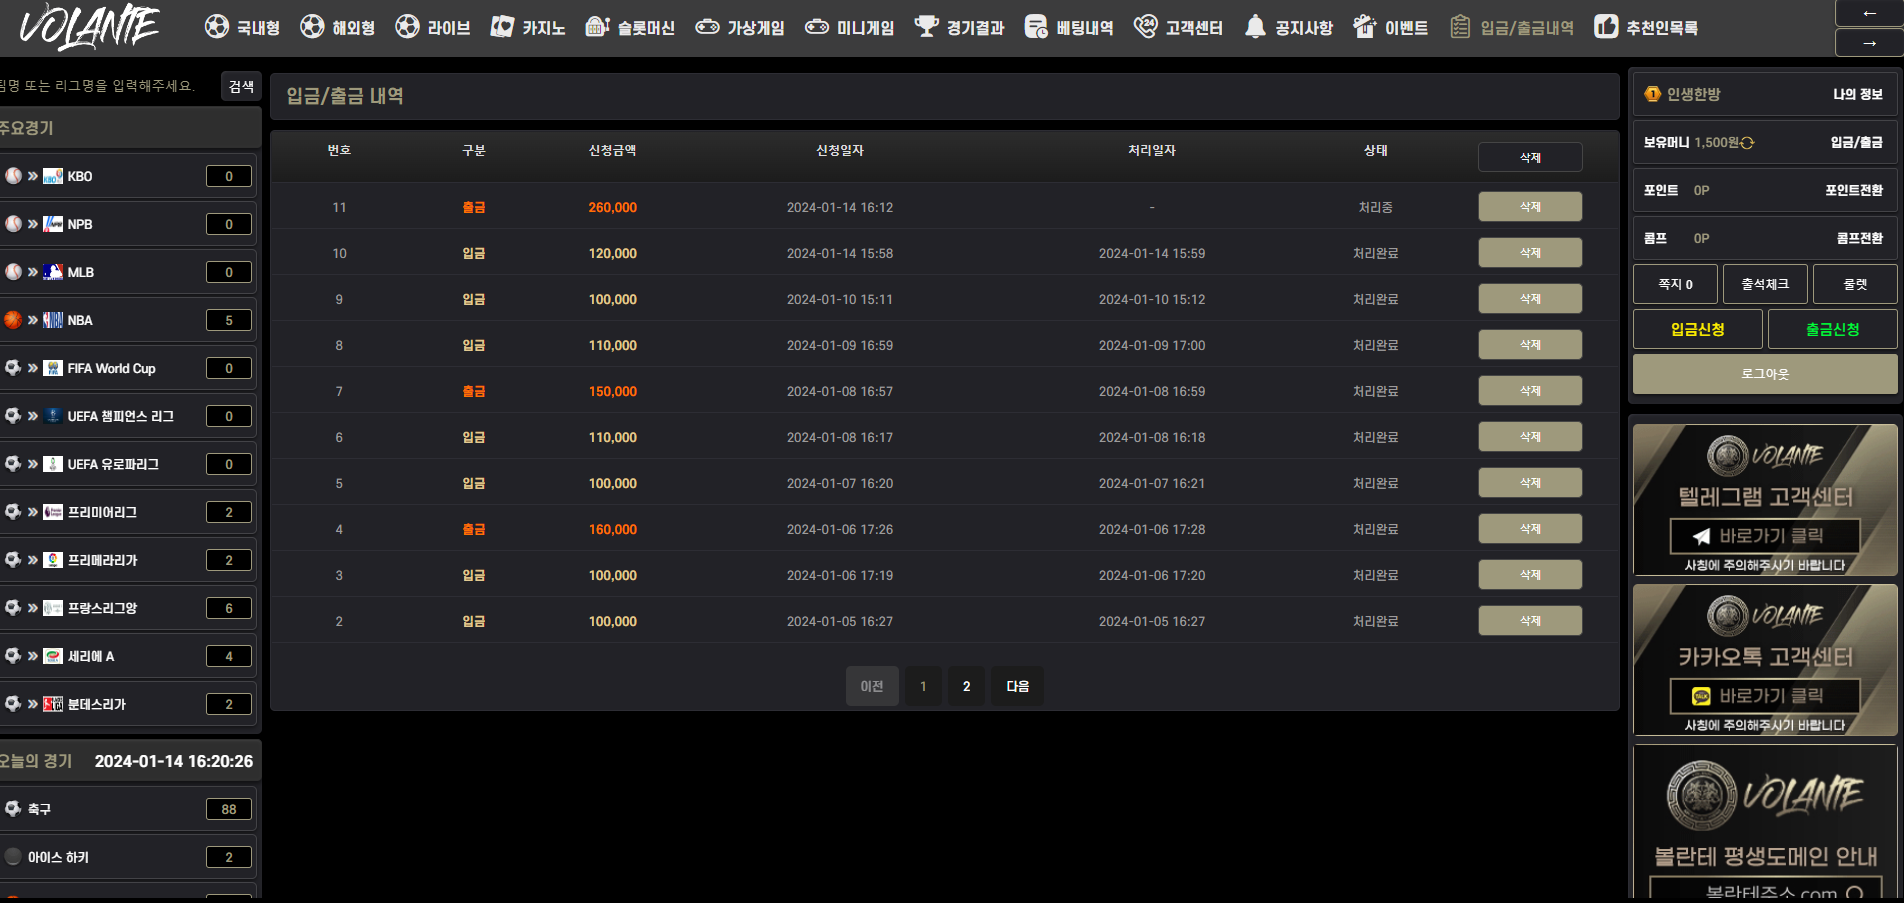Delete transaction number 11 row

coord(1530,207)
